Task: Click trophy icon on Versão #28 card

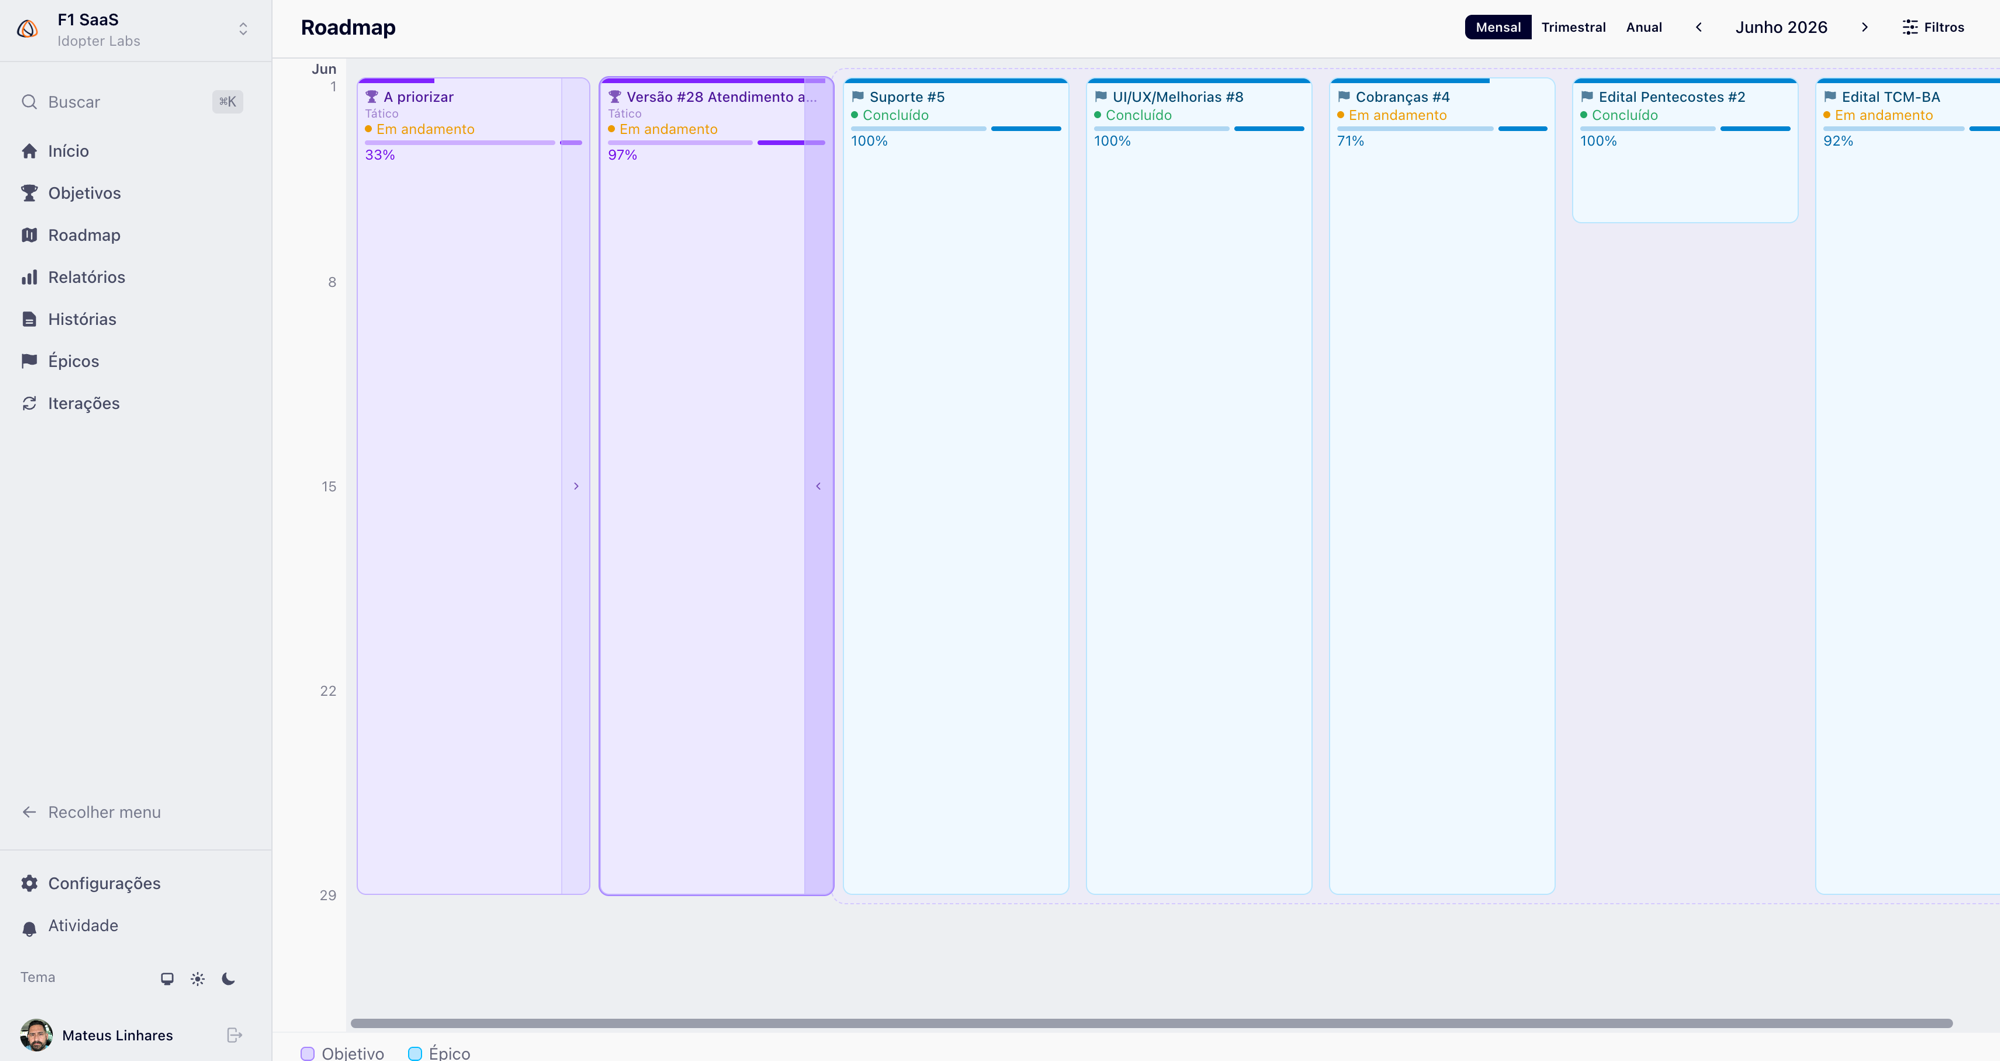Action: pos(615,97)
